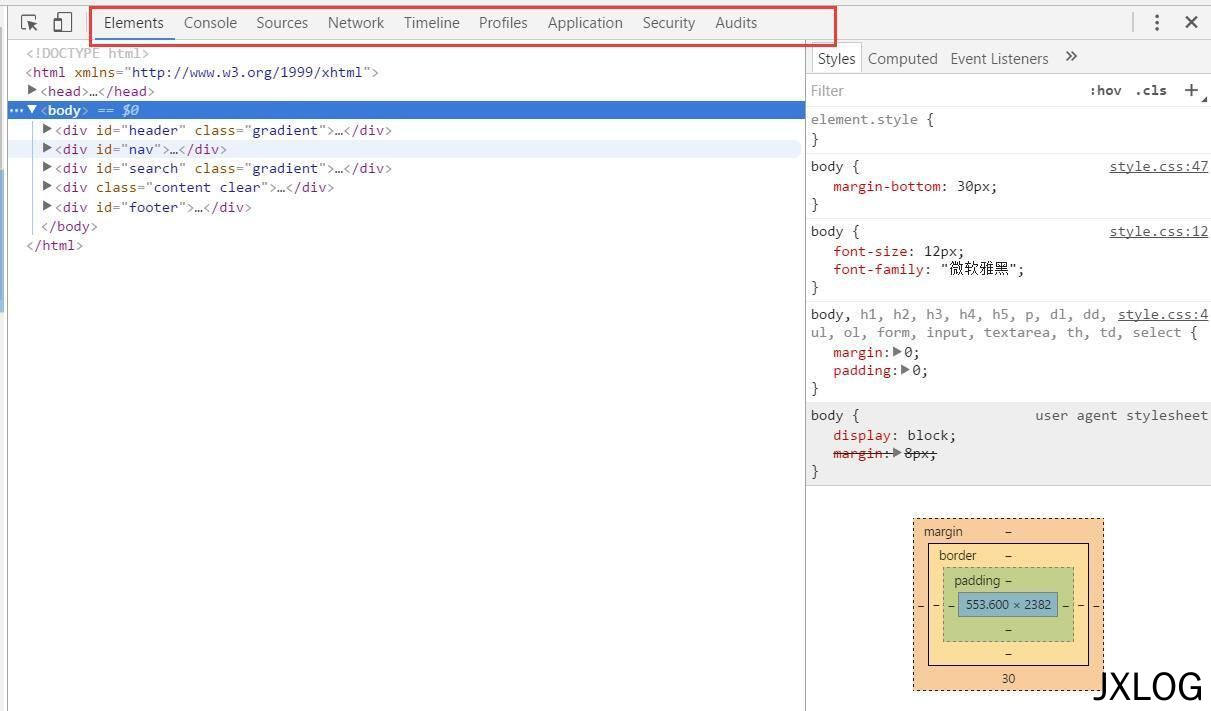Open the Elements tab
The width and height of the screenshot is (1211, 711).
(133, 22)
